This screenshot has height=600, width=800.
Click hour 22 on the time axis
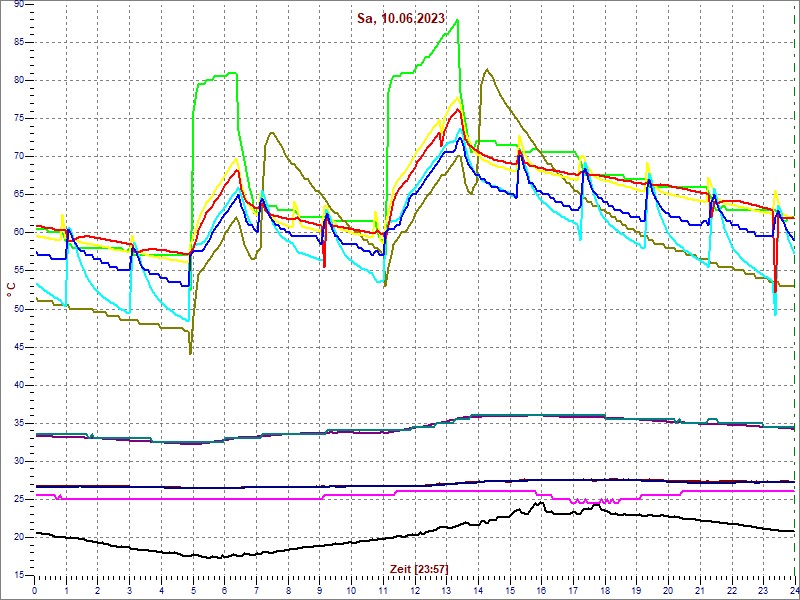pyautogui.click(x=732, y=590)
